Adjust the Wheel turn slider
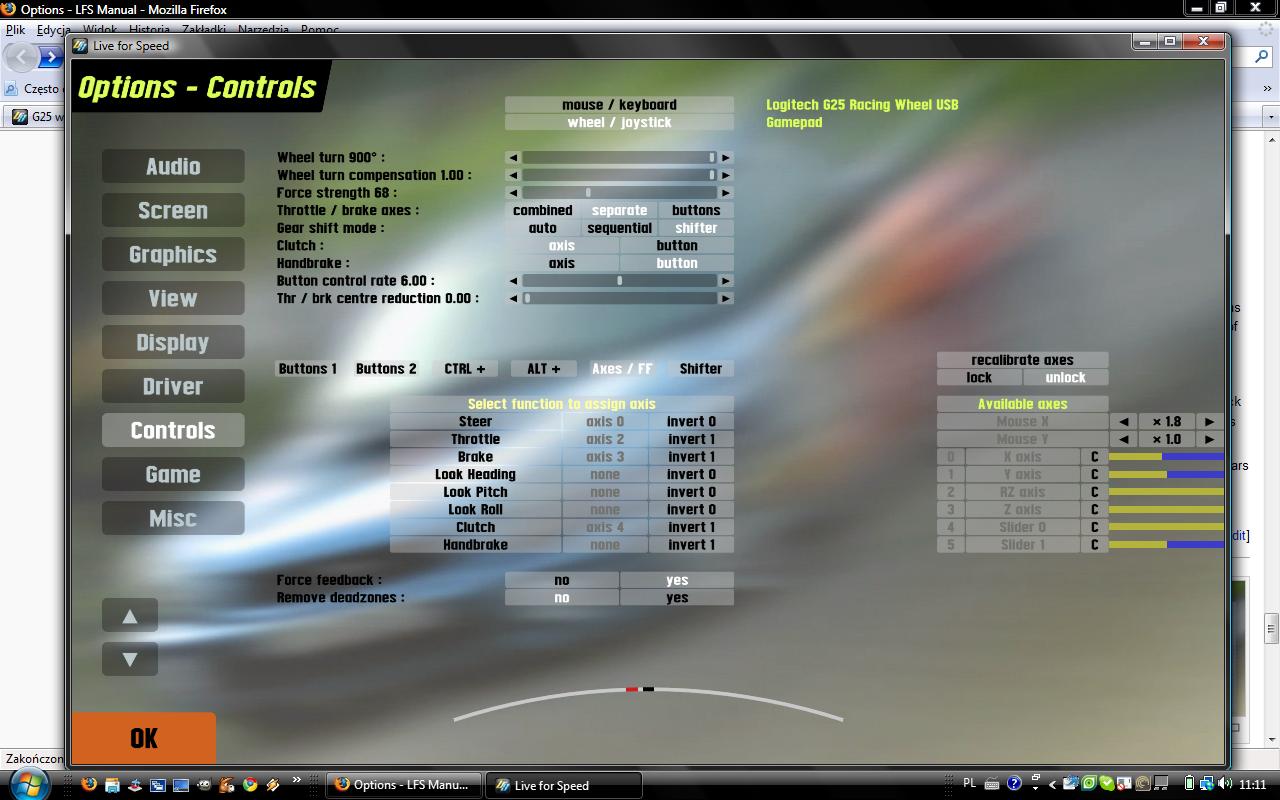Viewport: 1280px width, 800px height. pos(619,158)
